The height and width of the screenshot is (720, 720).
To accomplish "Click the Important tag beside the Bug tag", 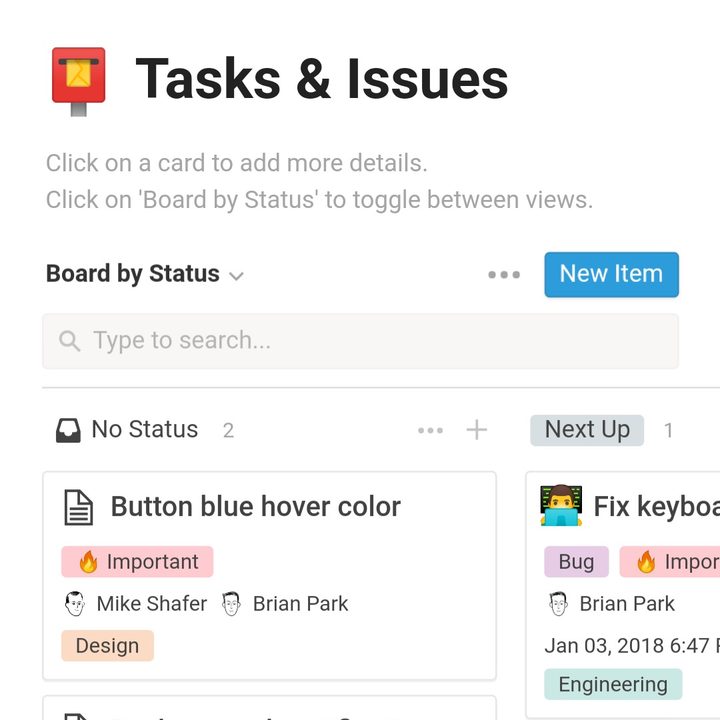I will pyautogui.click(x=670, y=562).
